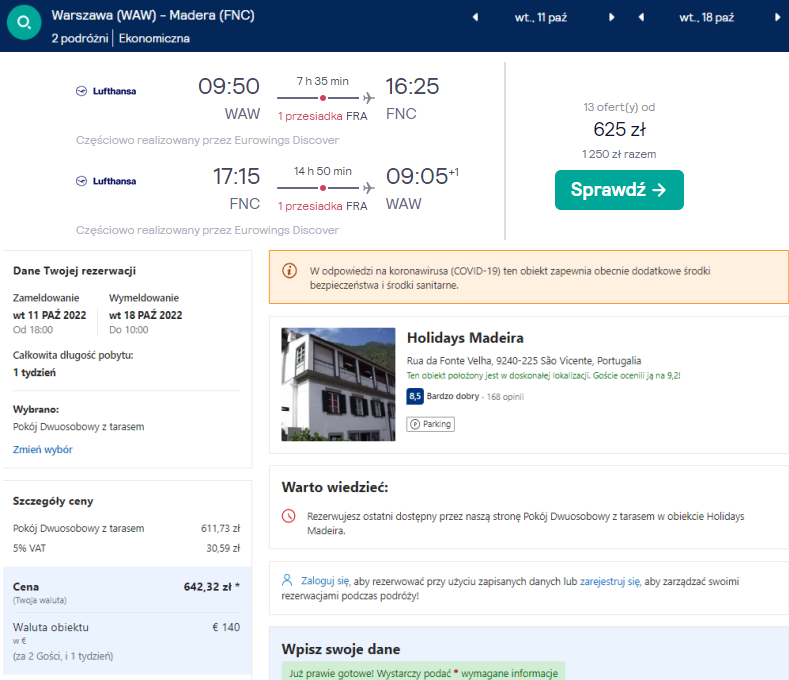Click Wymeldowanie date wt 18 PAŹ 2022
The height and width of the screenshot is (680, 789).
coord(145,315)
